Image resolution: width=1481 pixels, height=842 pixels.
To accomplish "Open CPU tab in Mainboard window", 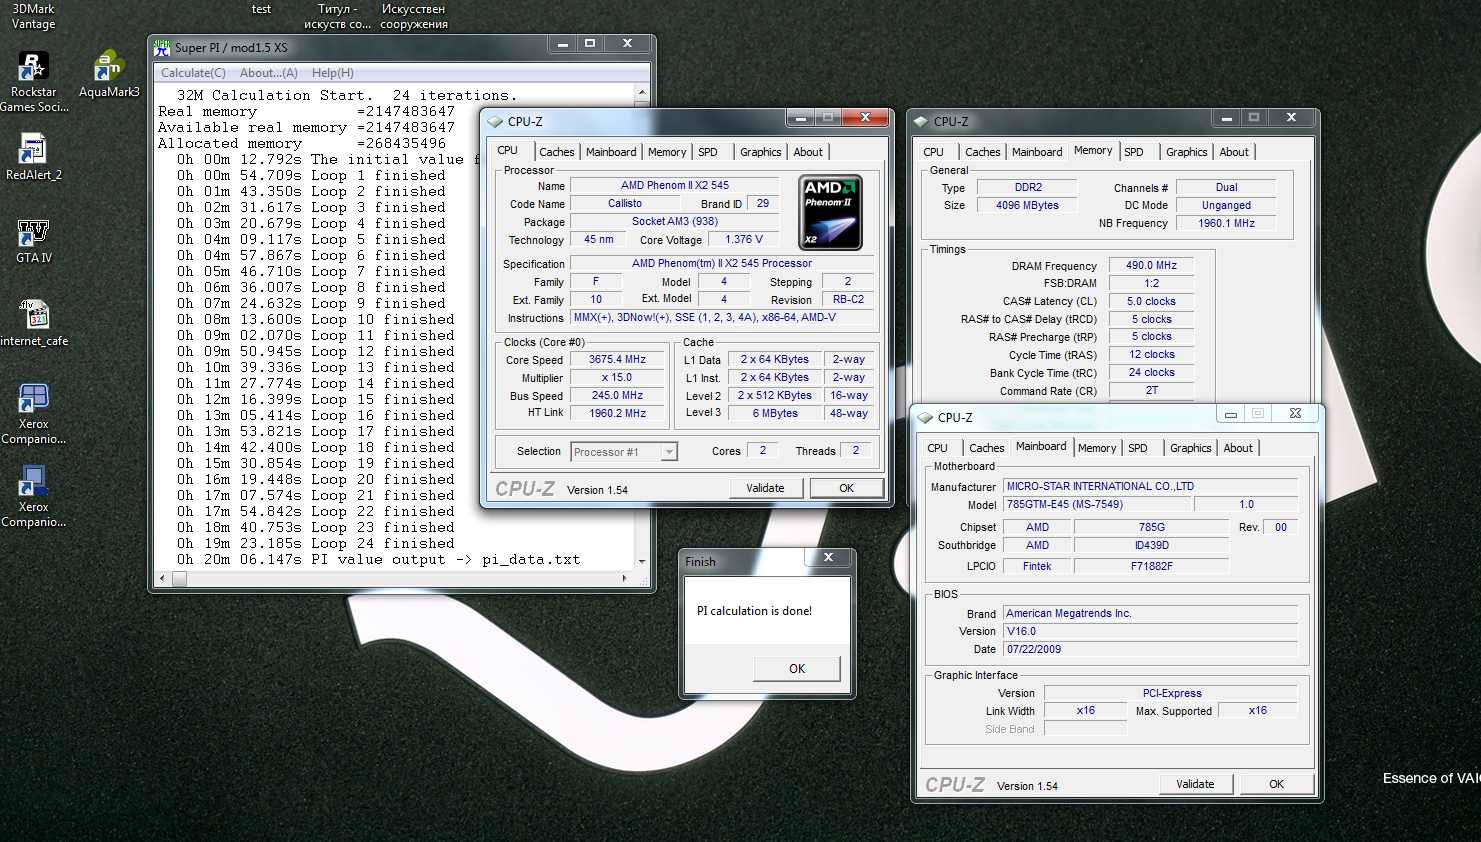I will pyautogui.click(x=937, y=448).
